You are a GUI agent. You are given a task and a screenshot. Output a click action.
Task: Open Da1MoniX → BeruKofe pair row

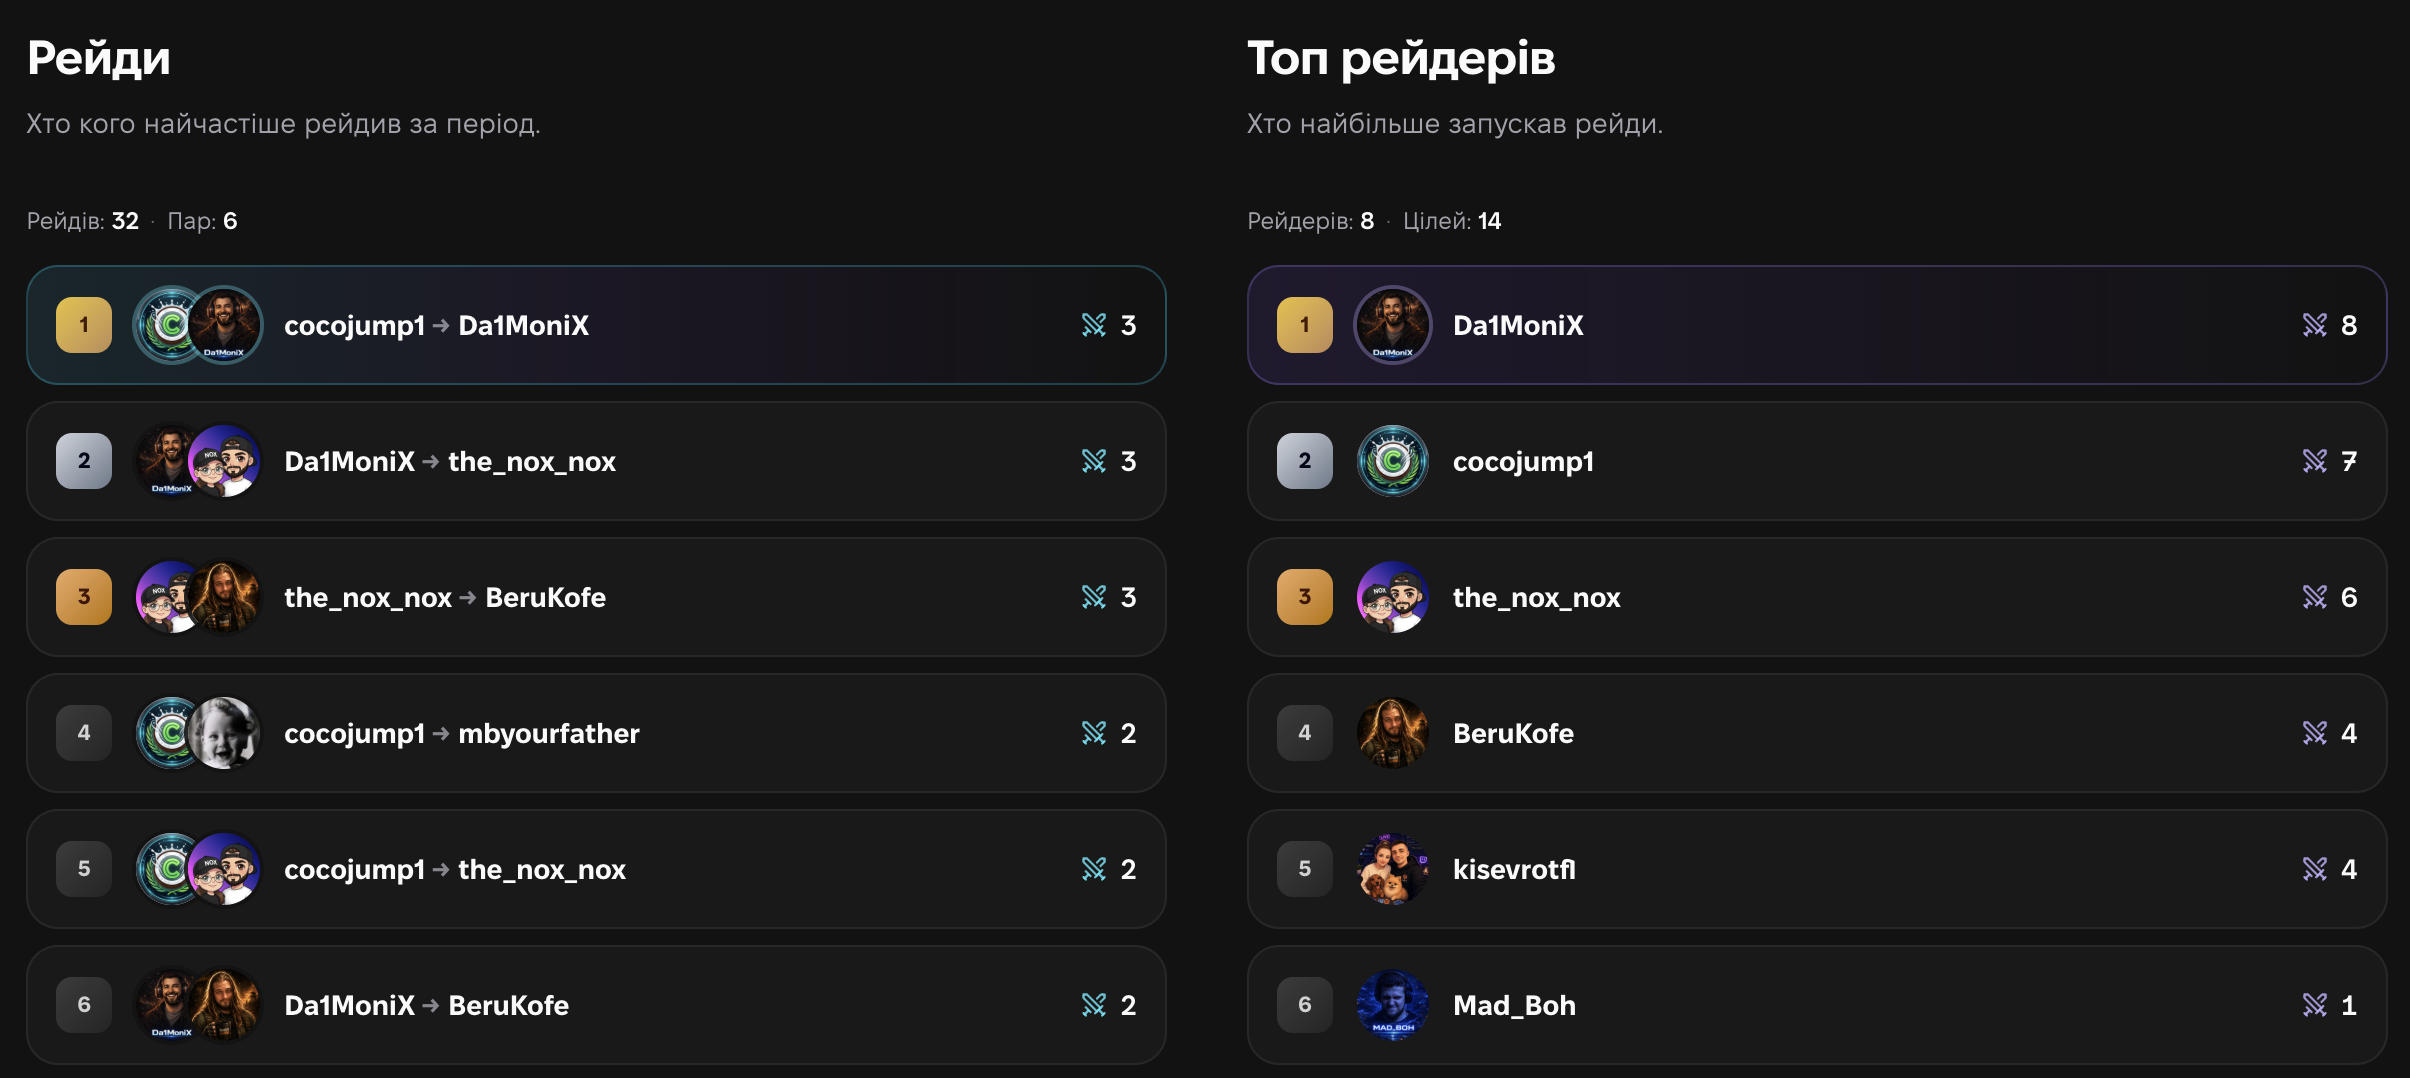point(596,1005)
